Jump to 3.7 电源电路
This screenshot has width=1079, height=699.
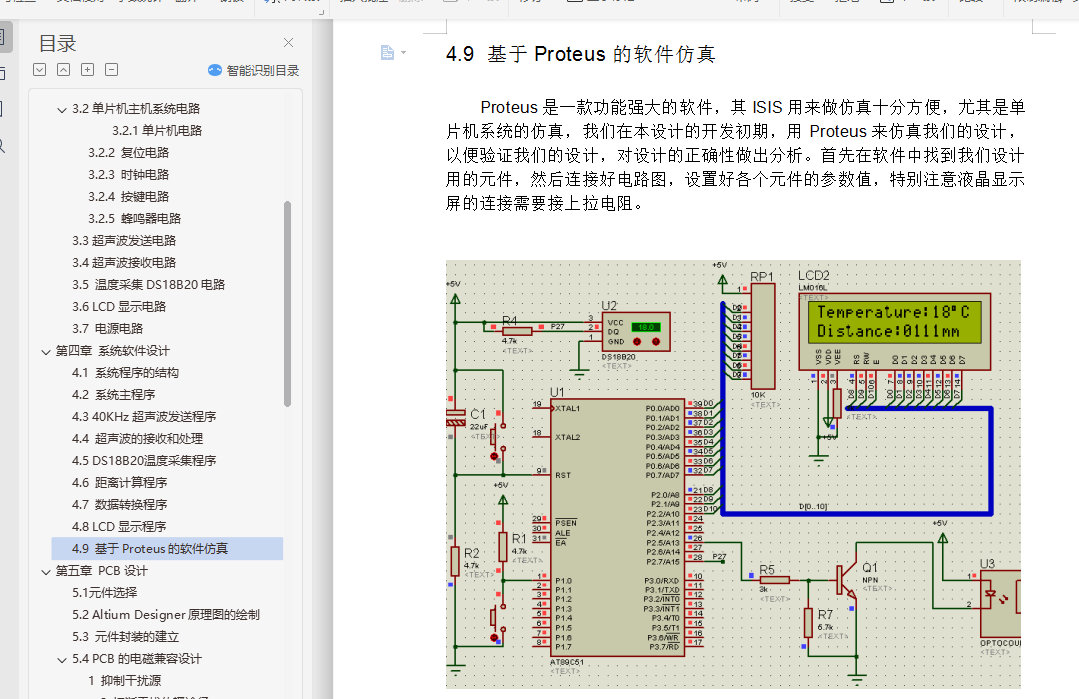point(107,329)
